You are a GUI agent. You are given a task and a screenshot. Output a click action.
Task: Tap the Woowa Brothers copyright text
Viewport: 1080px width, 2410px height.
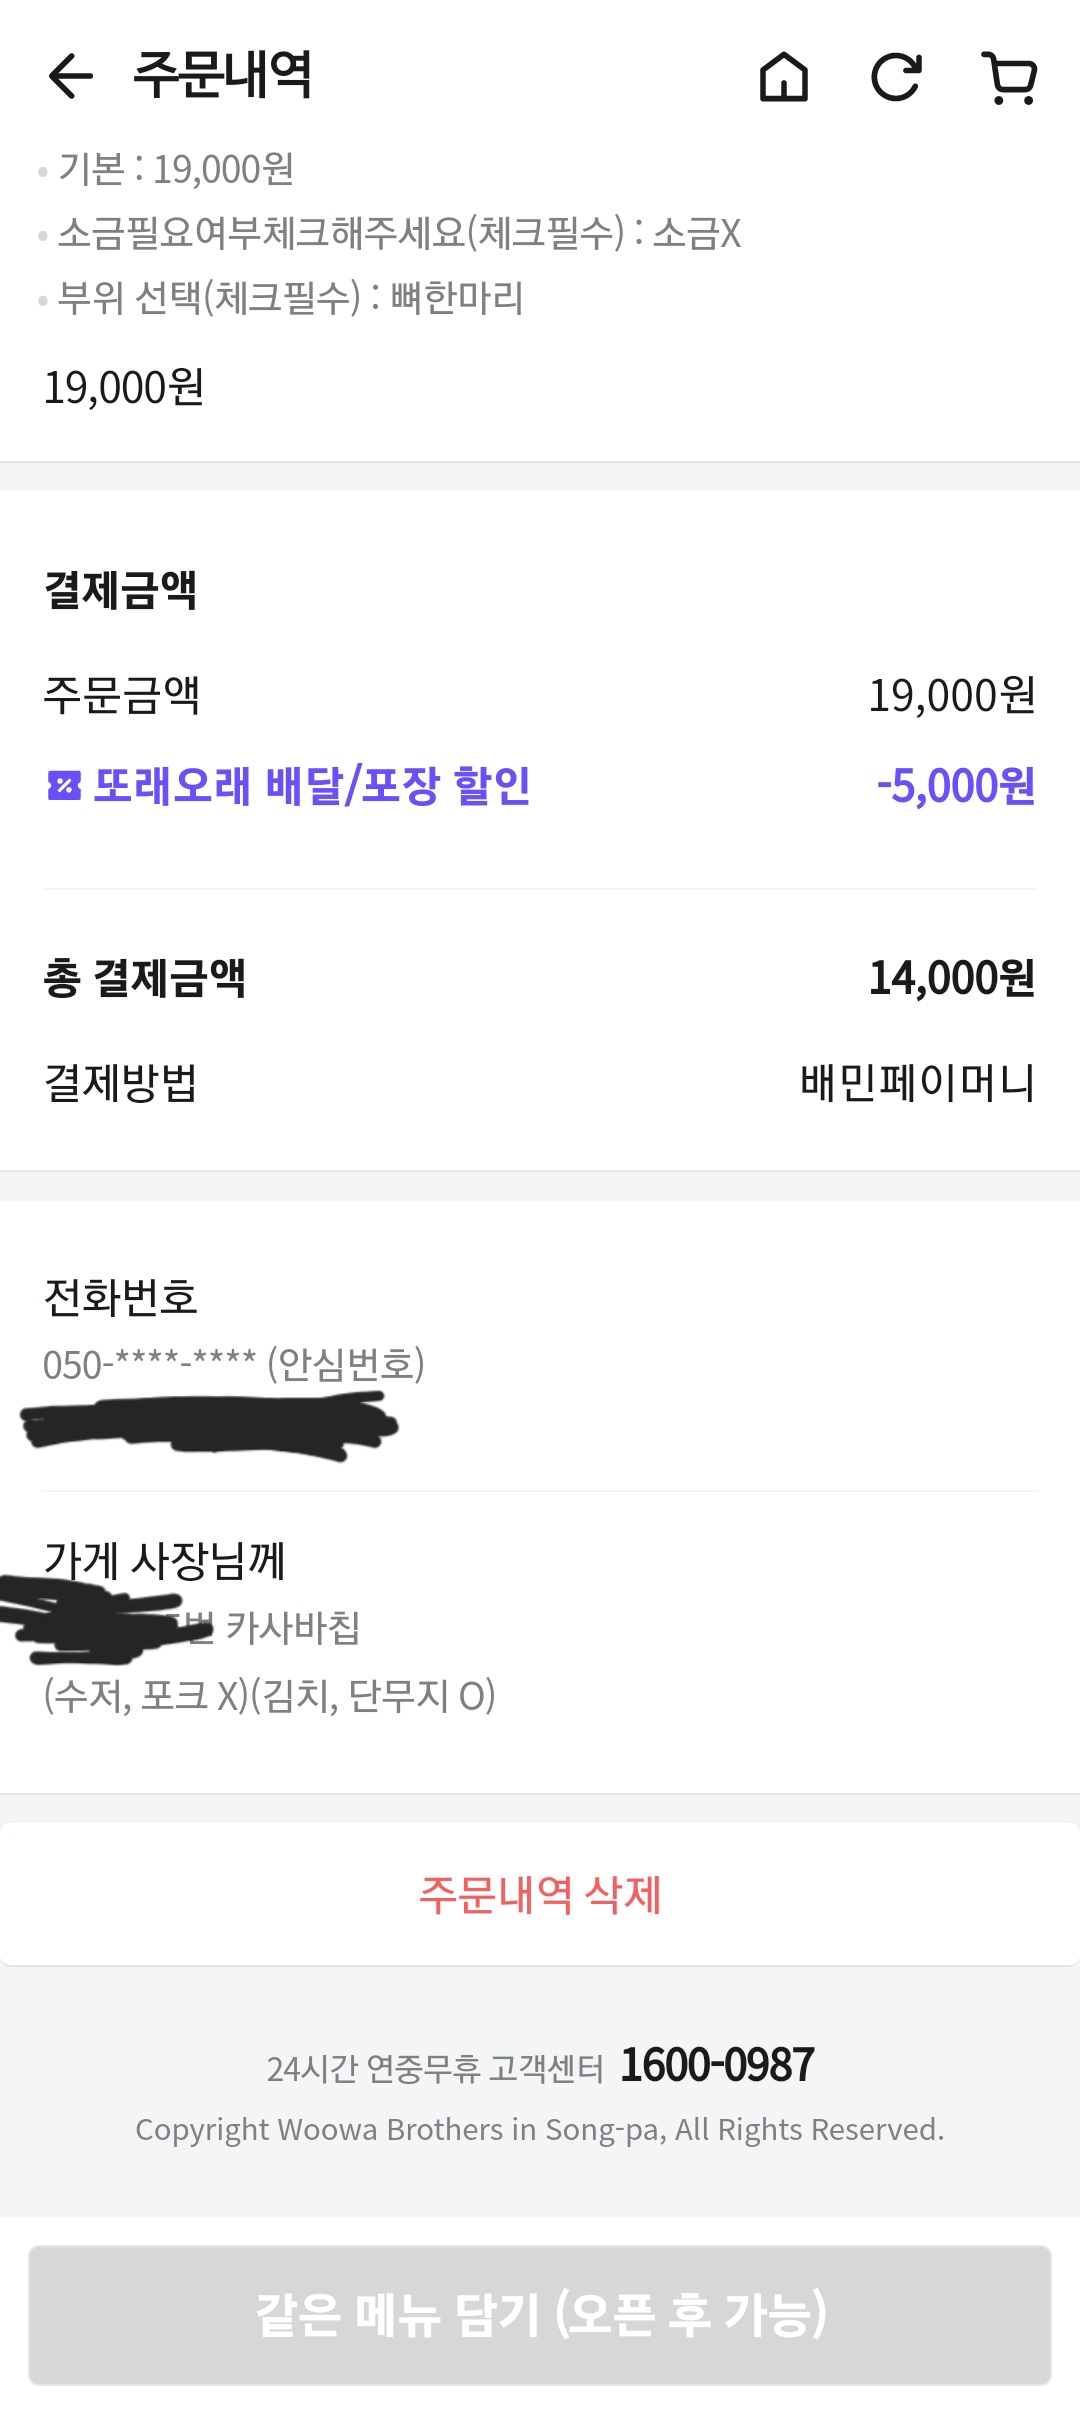tap(540, 2130)
